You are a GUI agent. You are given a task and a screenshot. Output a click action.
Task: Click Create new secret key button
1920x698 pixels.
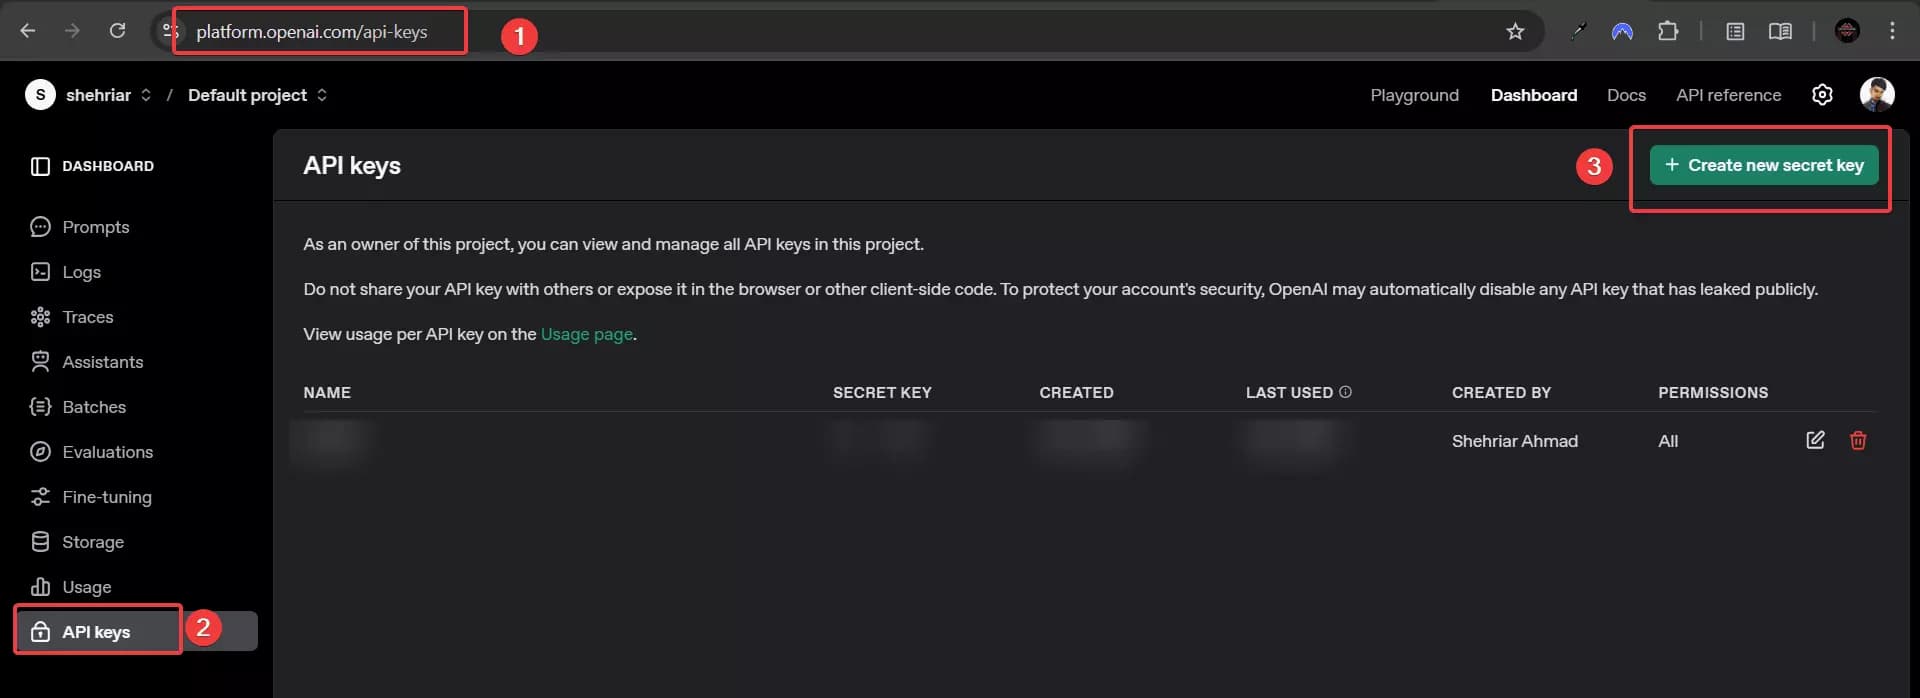pyautogui.click(x=1764, y=165)
